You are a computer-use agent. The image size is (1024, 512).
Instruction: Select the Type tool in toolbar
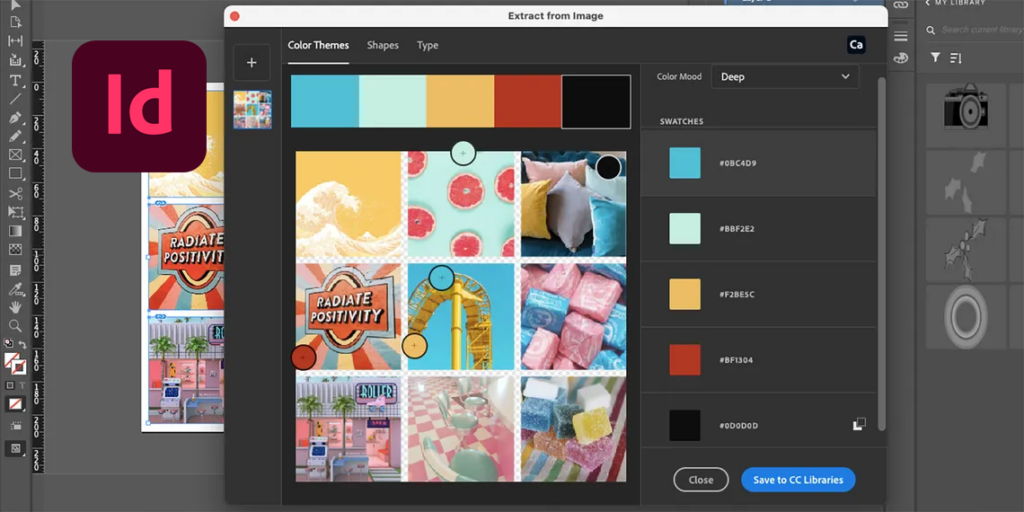pyautogui.click(x=15, y=80)
